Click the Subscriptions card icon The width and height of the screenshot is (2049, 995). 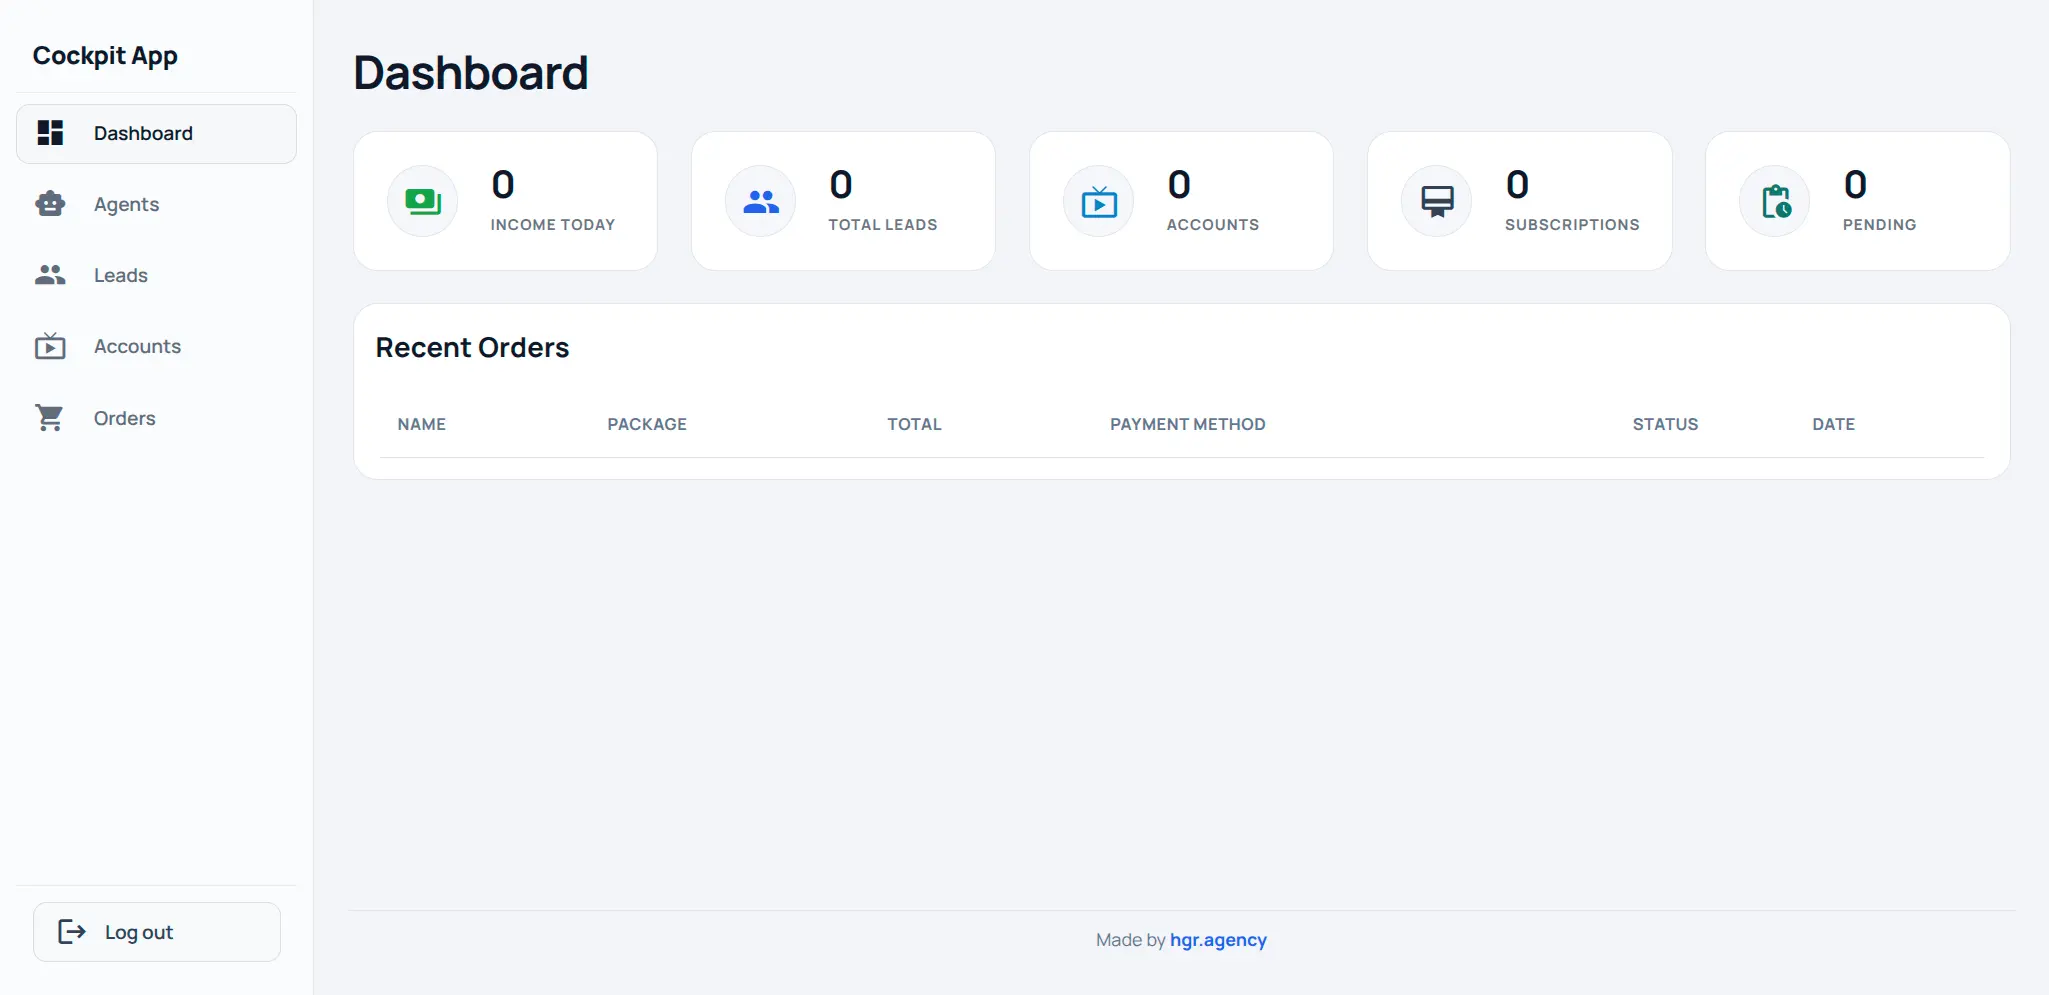[x=1436, y=201]
